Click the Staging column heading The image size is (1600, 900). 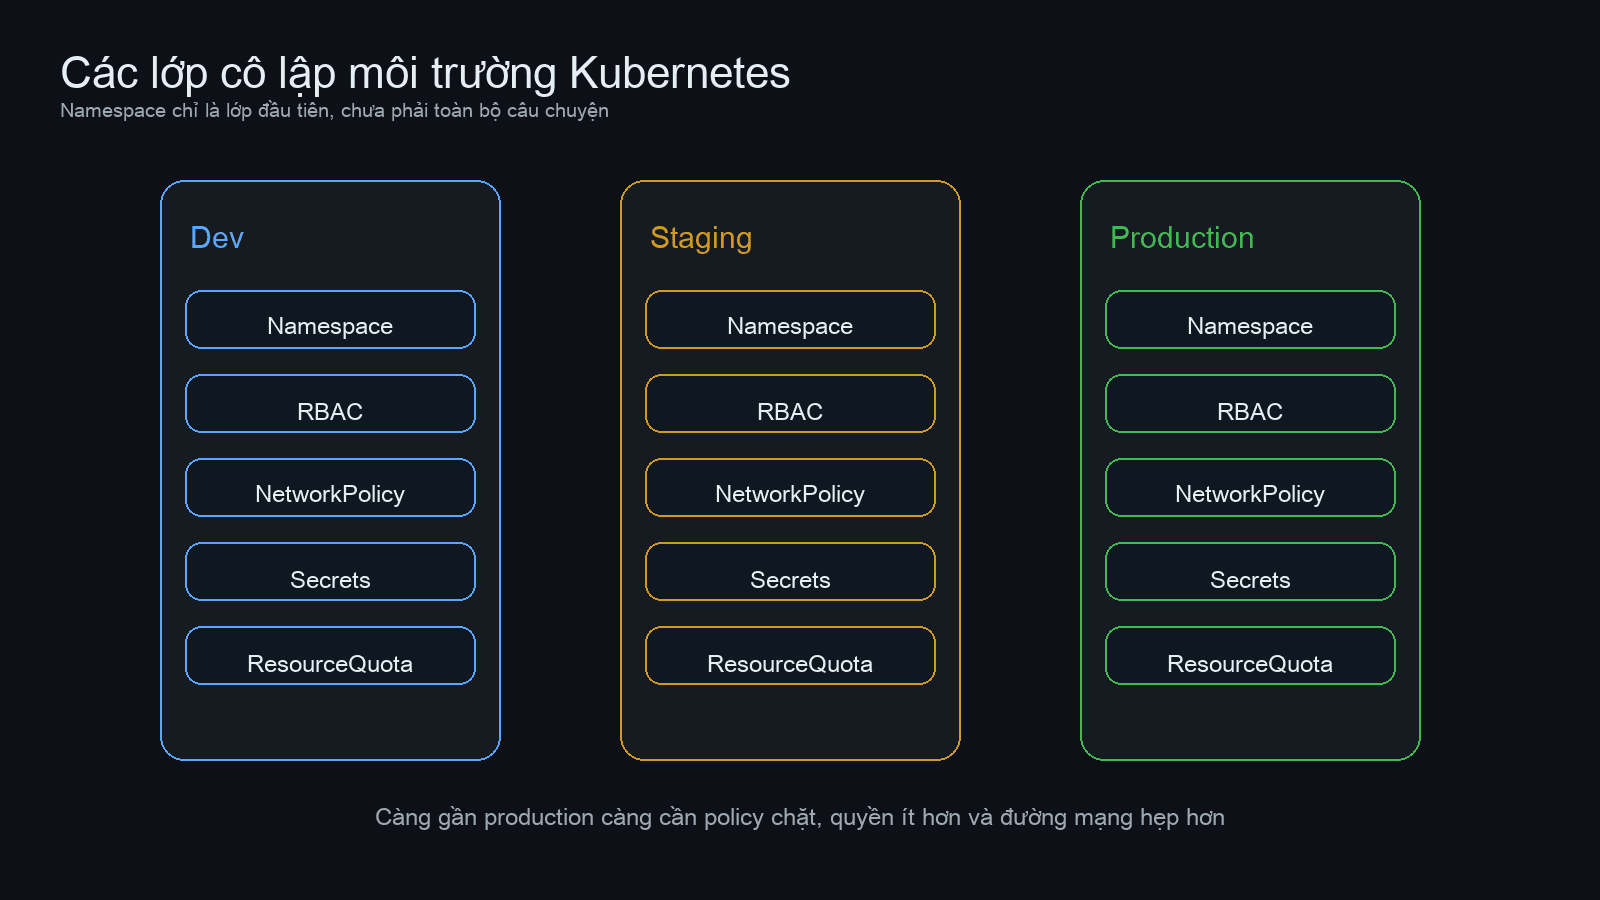click(x=700, y=238)
